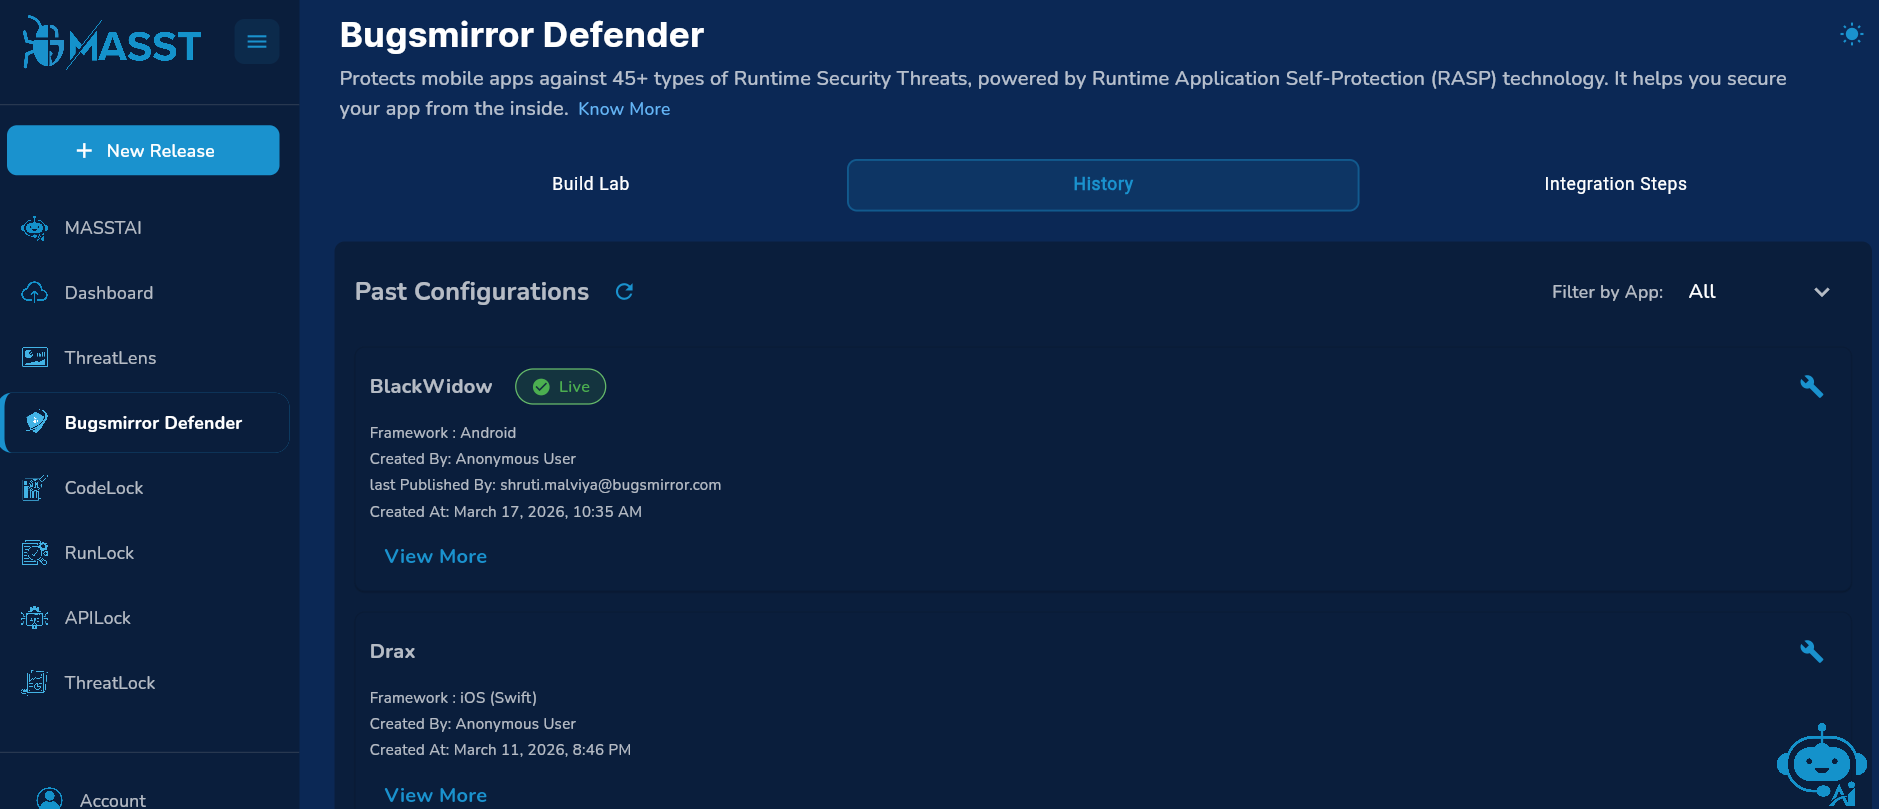
Task: Click the Bugsmirror Defender page title
Action: 522,35
